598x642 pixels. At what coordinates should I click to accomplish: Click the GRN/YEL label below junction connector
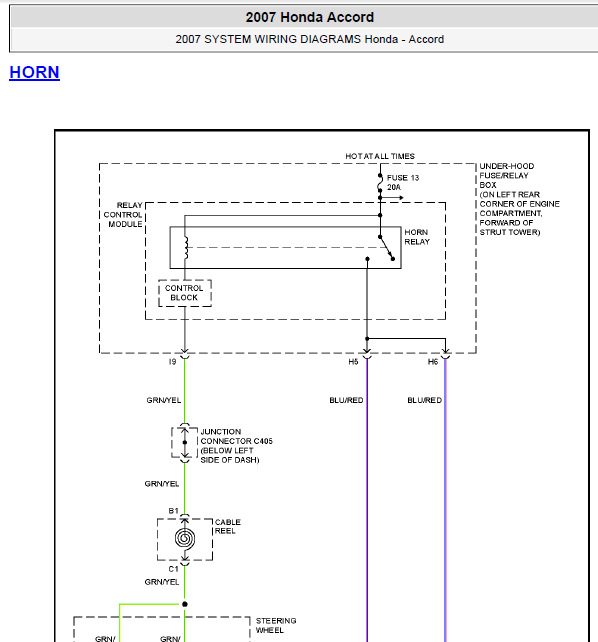(x=162, y=484)
